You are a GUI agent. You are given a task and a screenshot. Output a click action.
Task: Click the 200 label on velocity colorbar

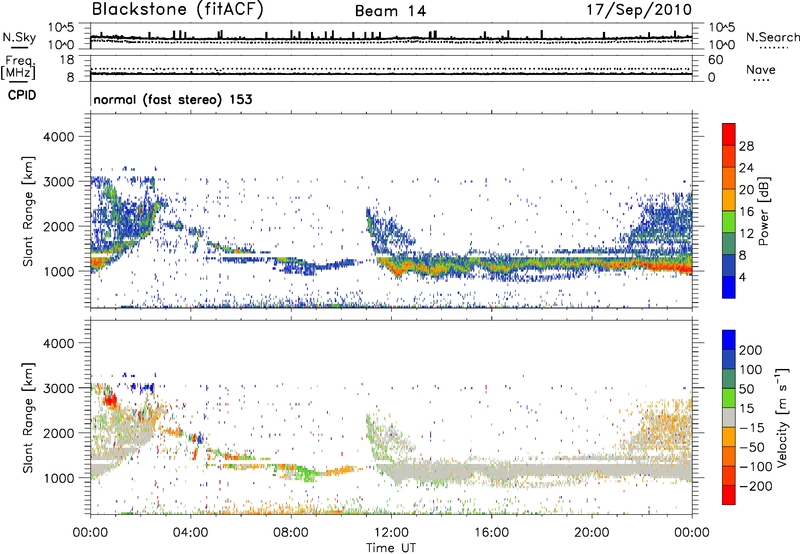click(x=751, y=350)
